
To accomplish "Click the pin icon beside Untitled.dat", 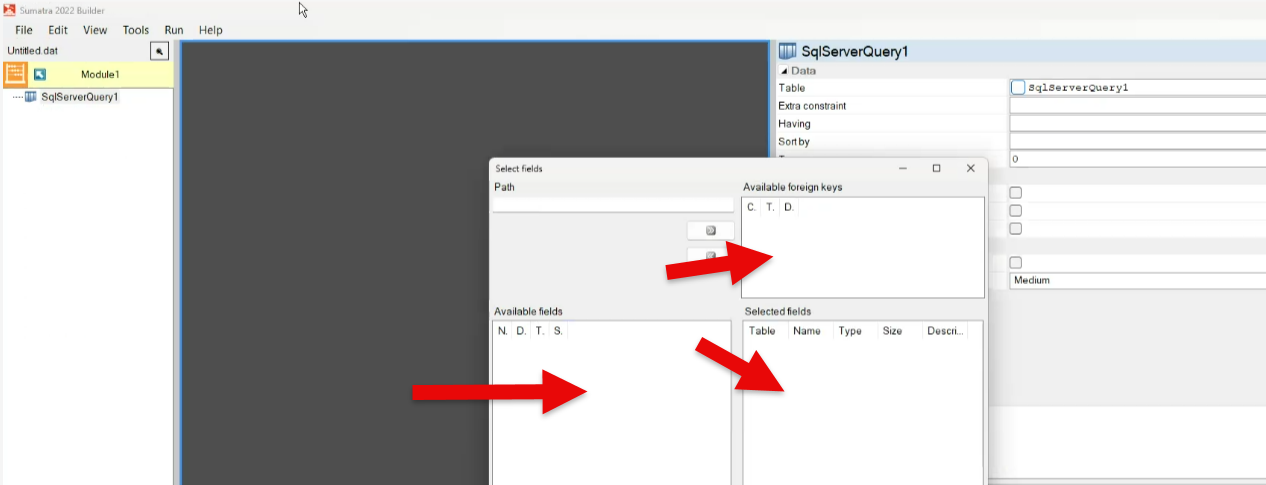I will 158,51.
